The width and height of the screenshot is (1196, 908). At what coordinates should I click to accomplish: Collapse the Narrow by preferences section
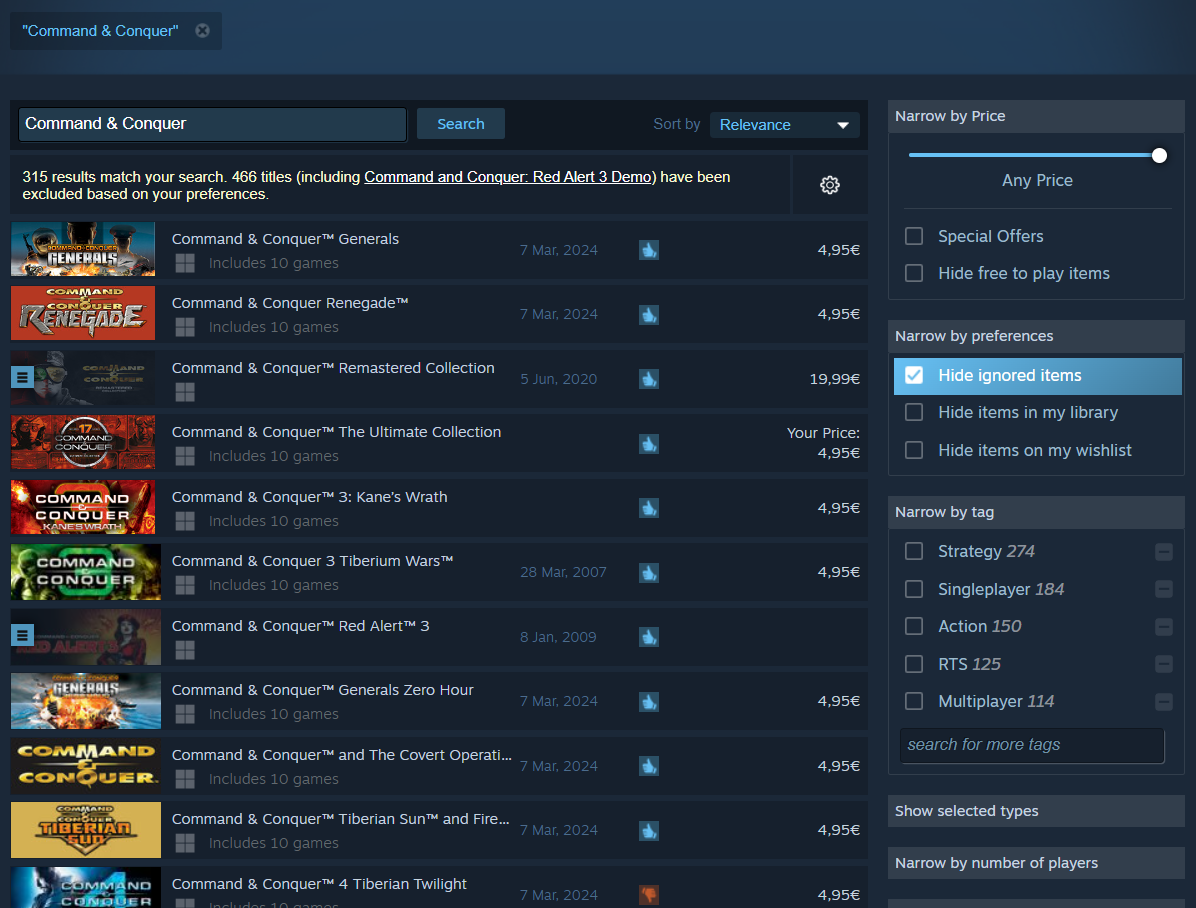(1036, 336)
